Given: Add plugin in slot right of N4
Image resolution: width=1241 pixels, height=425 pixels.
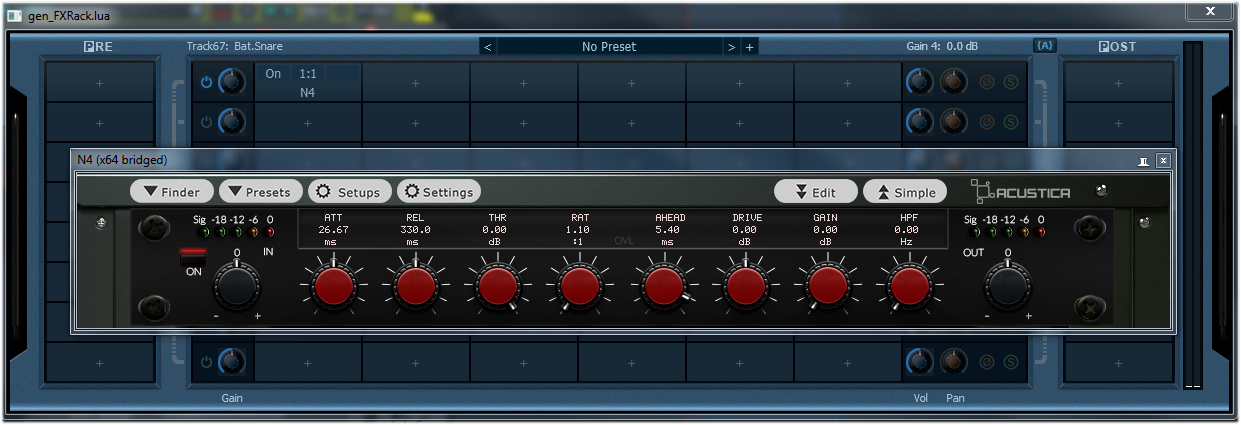Looking at the screenshot, I should click(415, 83).
